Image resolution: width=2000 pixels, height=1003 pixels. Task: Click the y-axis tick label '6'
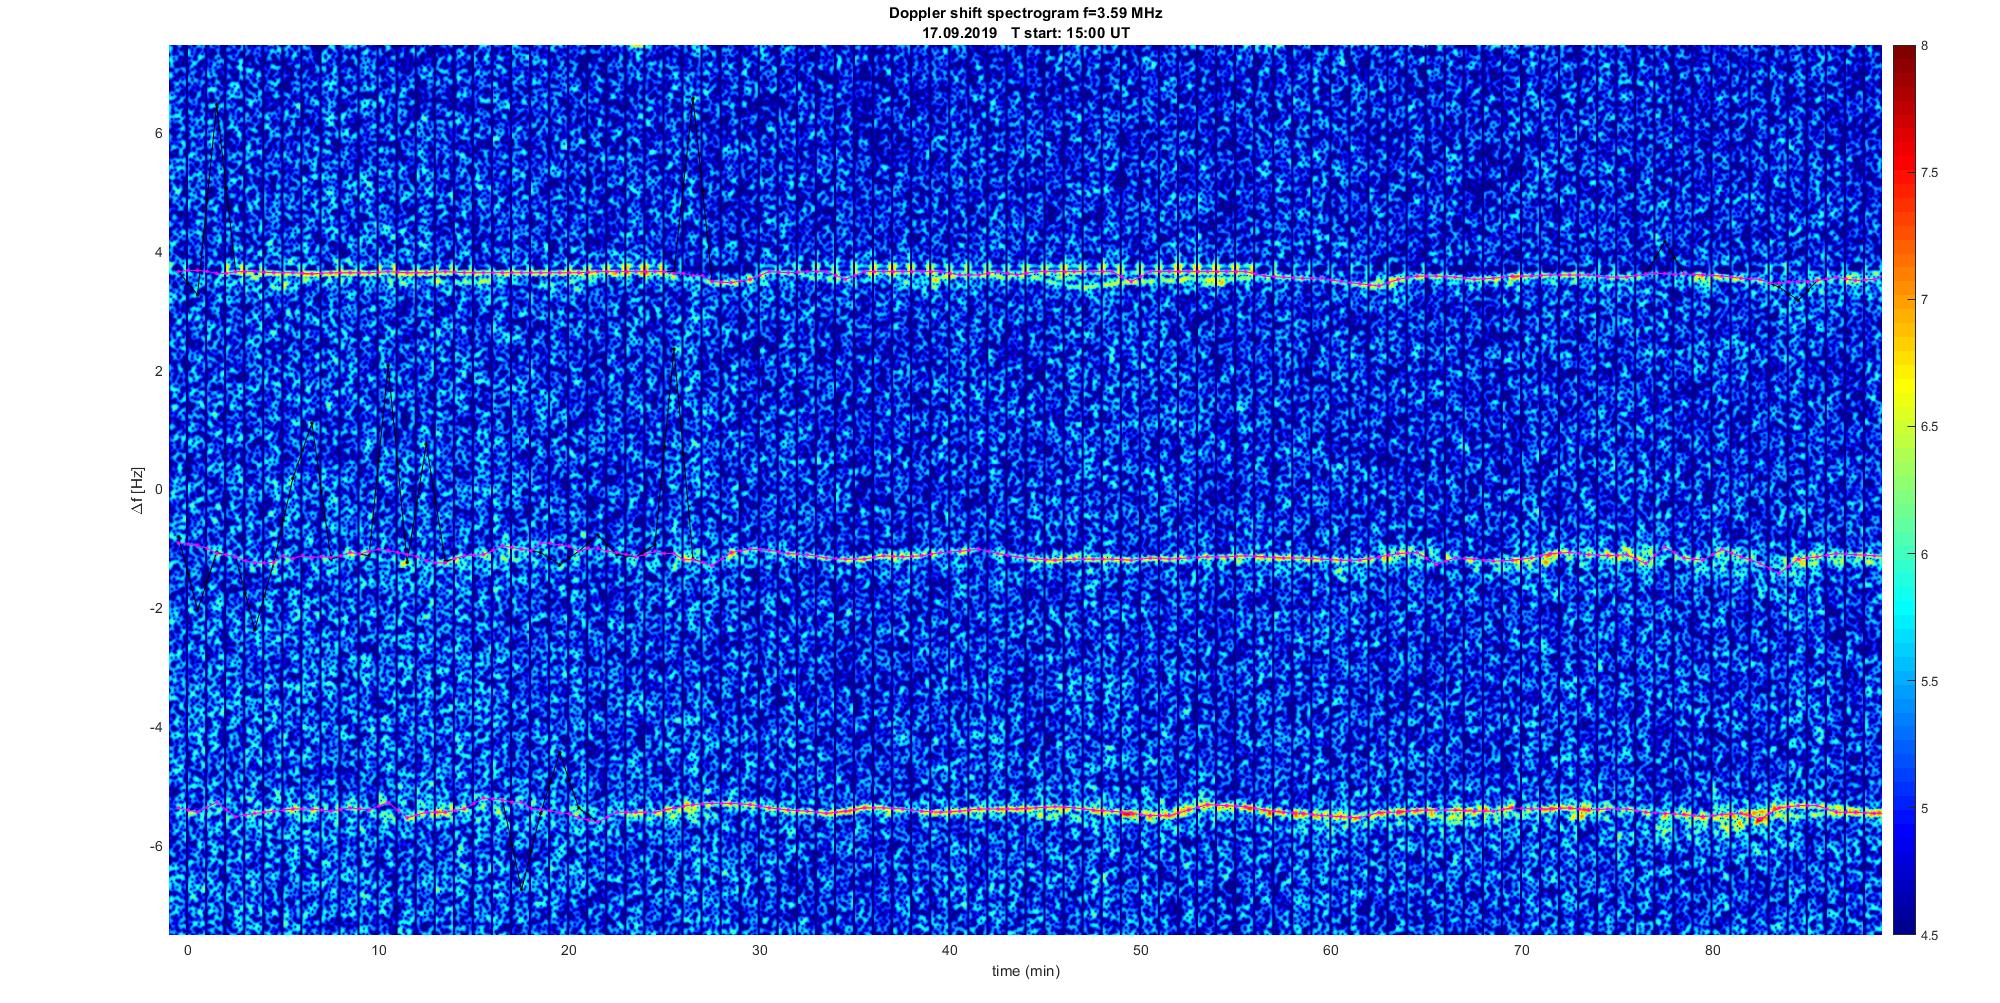[x=159, y=133]
